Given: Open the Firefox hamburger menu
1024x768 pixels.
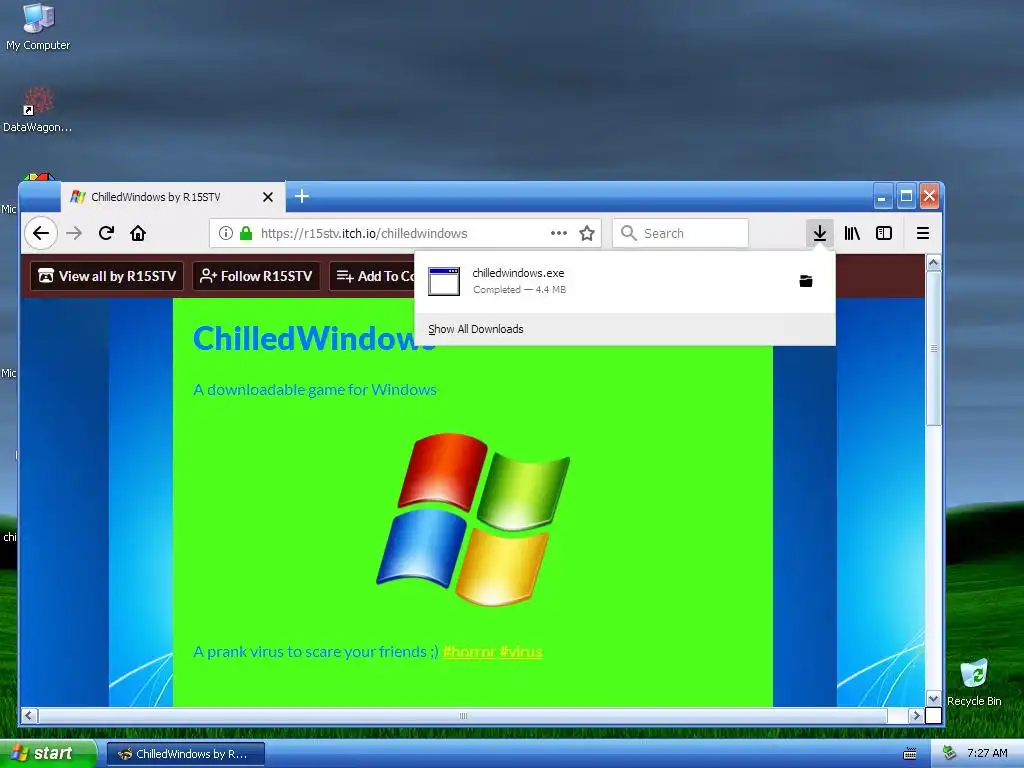Looking at the screenshot, I should point(923,233).
